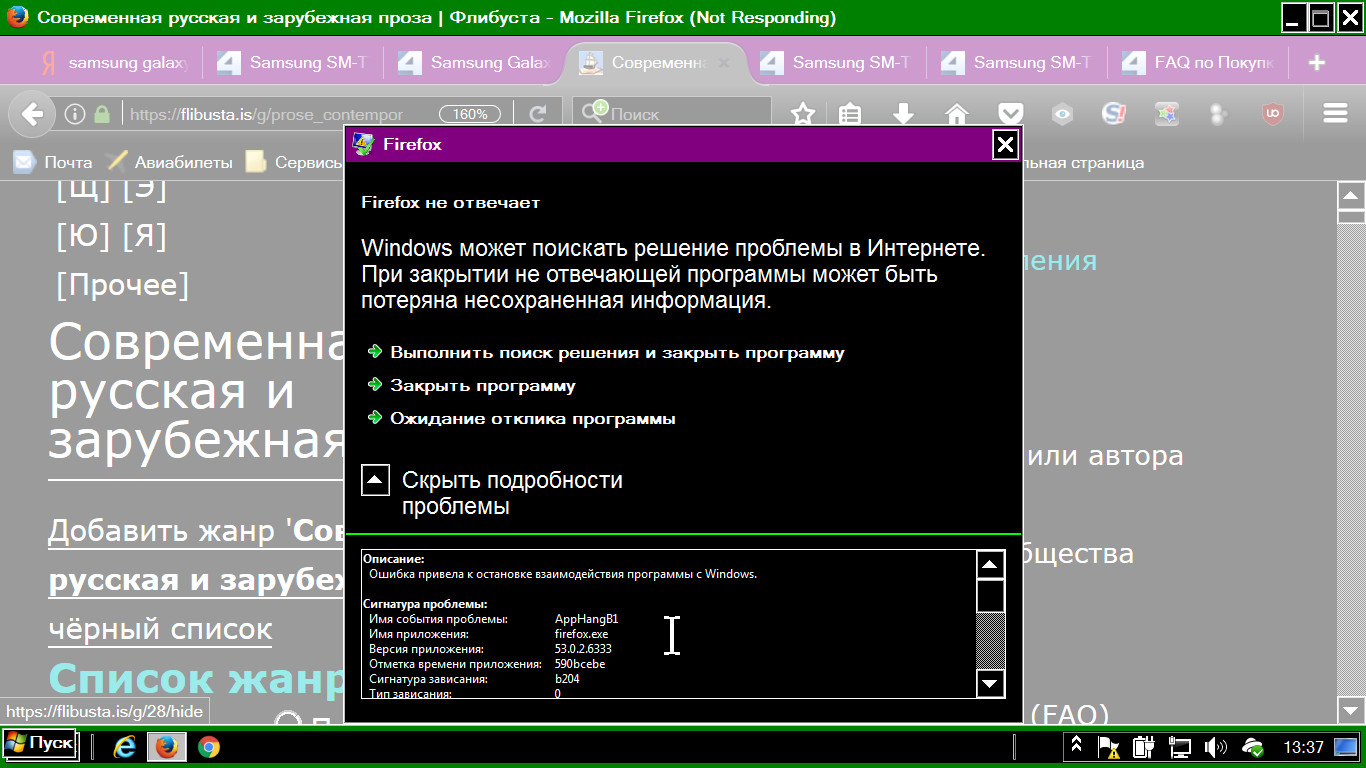Screen dimensions: 1366x768
Task: Open the Firefox hamburger menu
Action: pos(1335,114)
